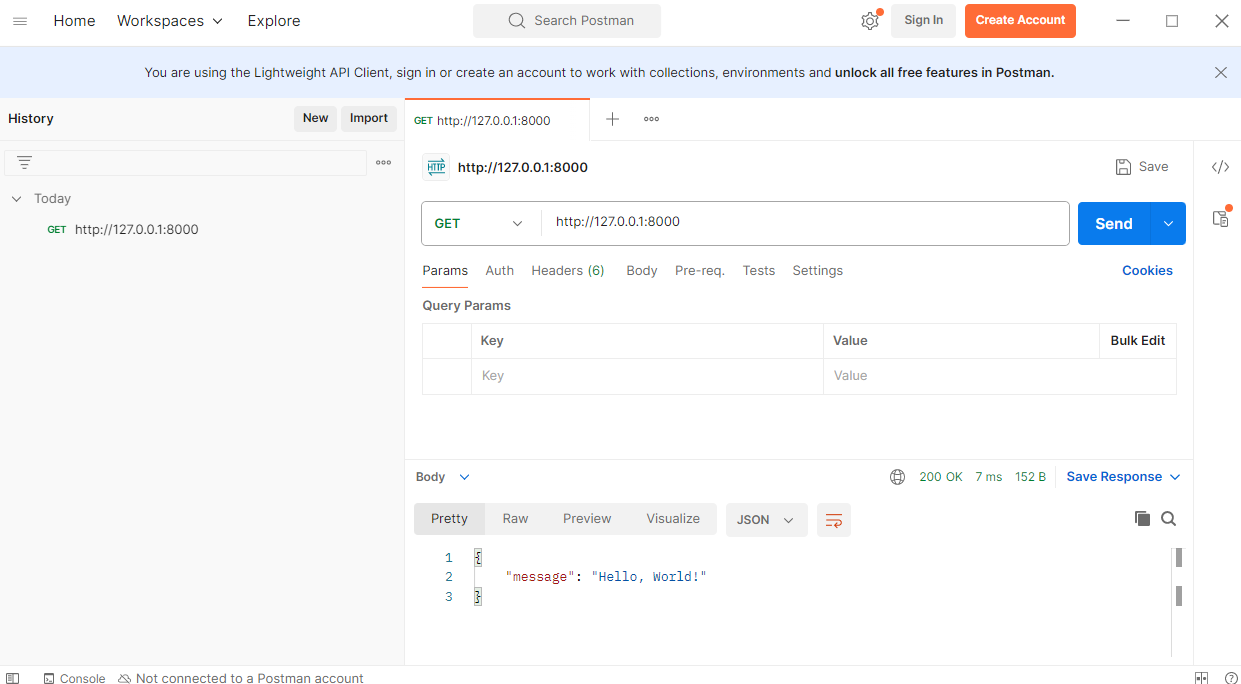This screenshot has width=1241, height=684.
Task: Click the plus icon for new tab
Action: coord(613,119)
